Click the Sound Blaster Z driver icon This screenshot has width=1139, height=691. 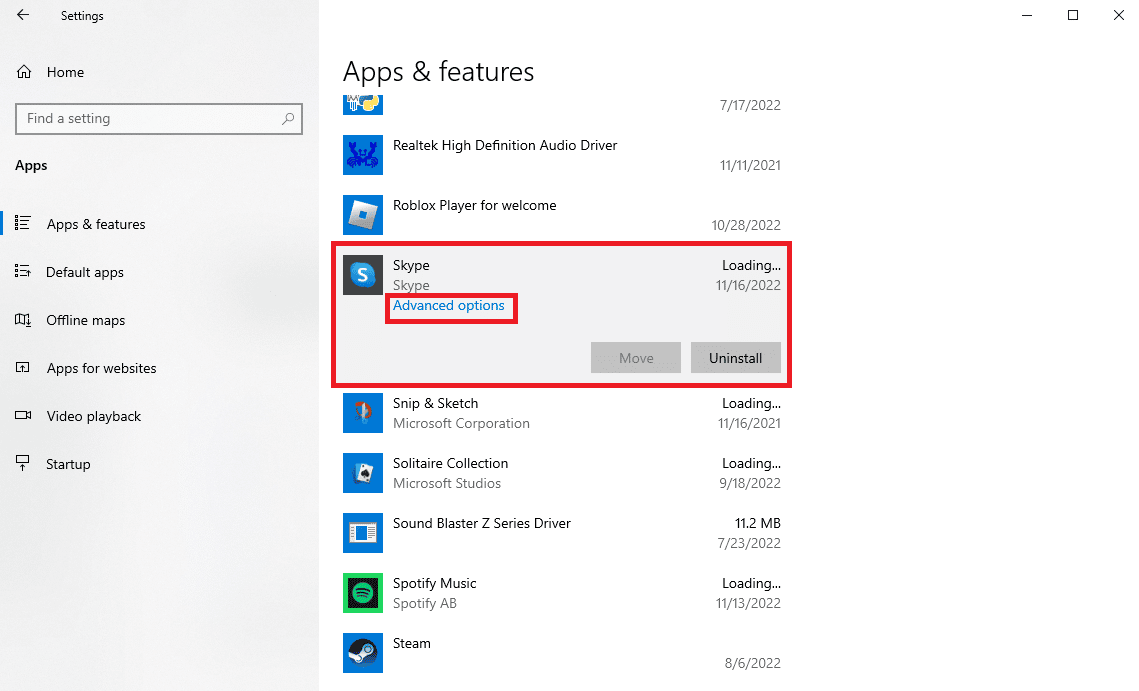[x=362, y=533]
